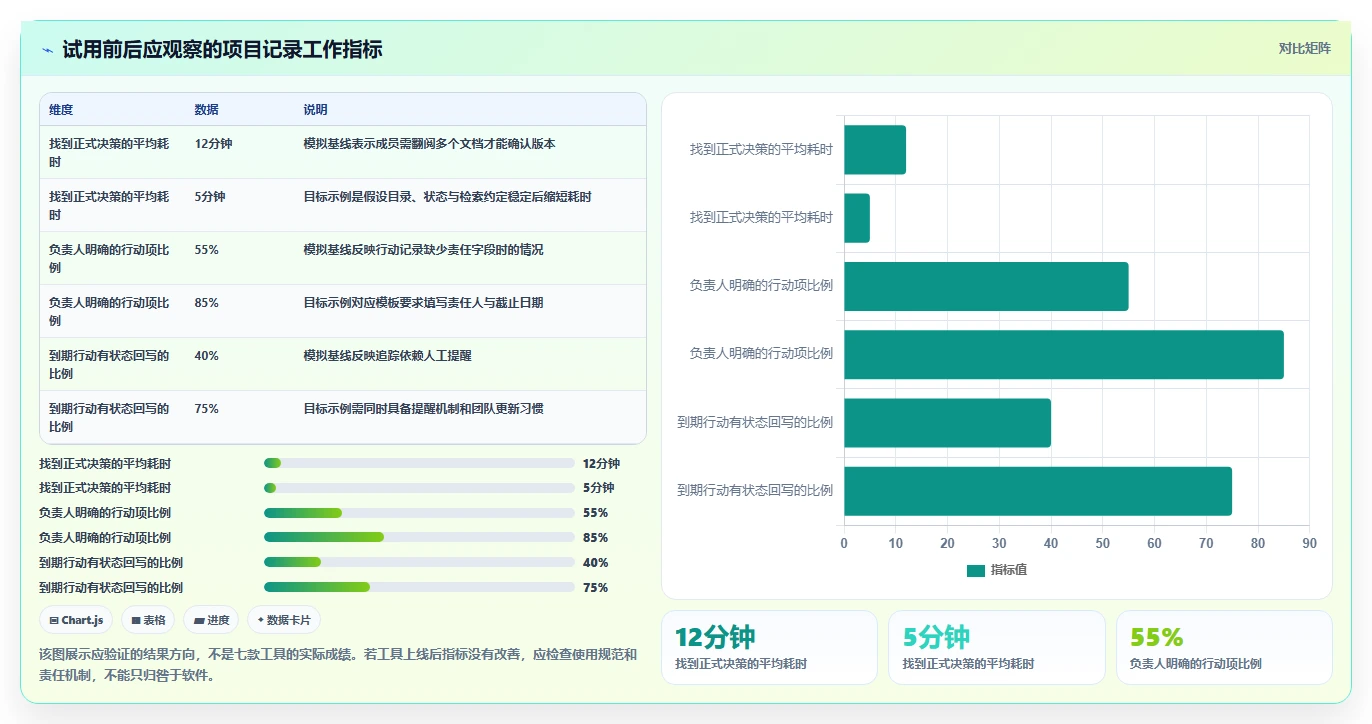
Task: Click the description 目标示例需同时具备提醒机制和团队更新习惯
Action: 423,409
